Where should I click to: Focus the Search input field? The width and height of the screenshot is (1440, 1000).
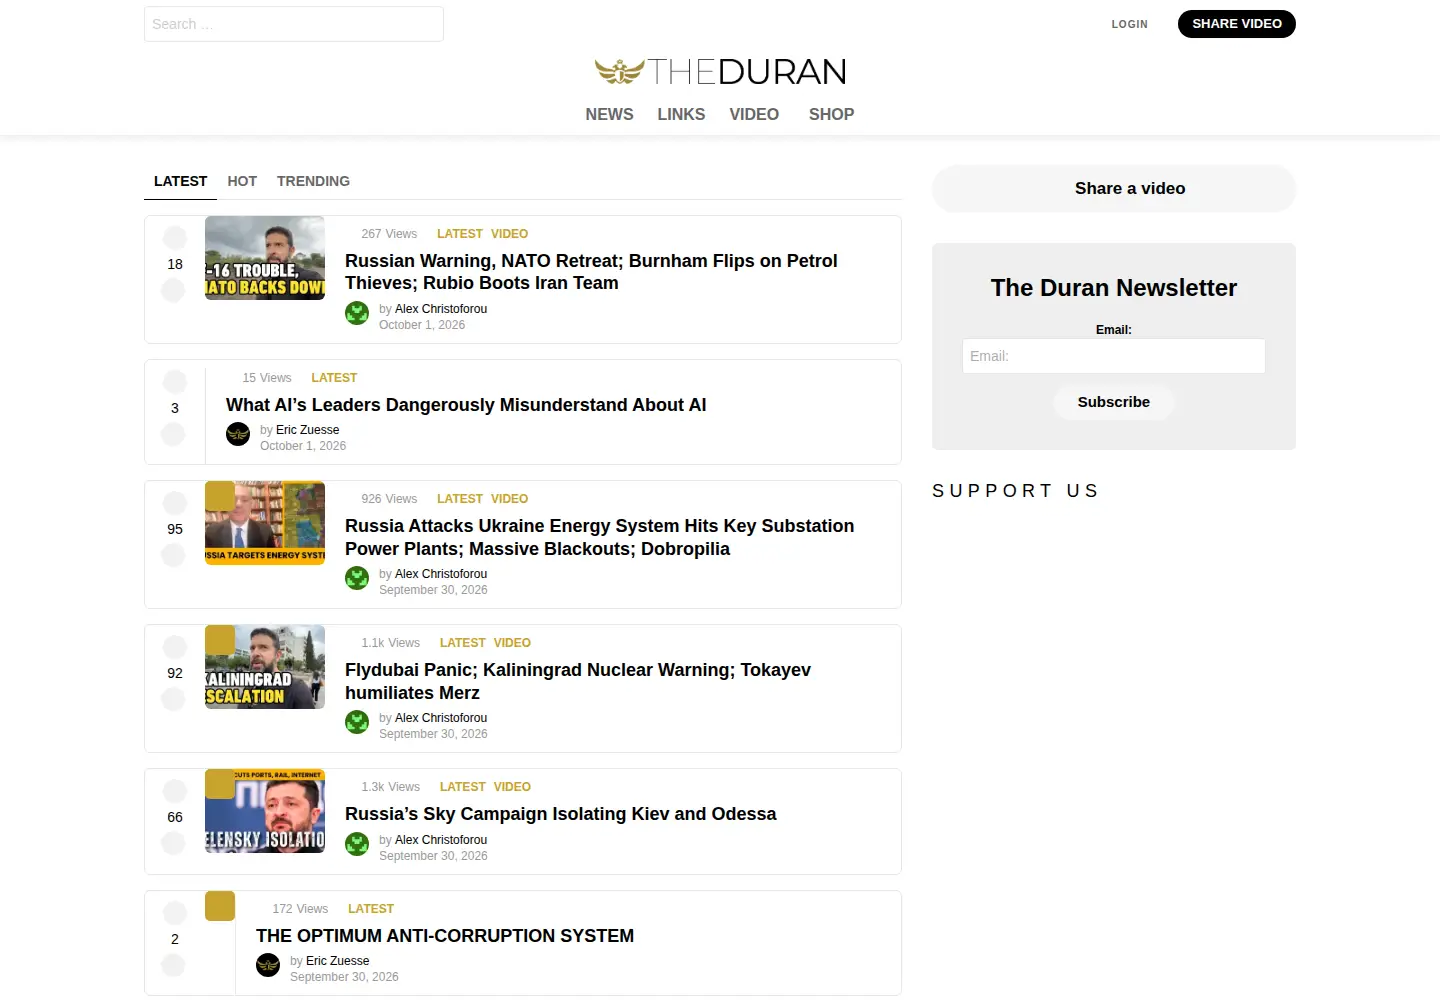294,24
